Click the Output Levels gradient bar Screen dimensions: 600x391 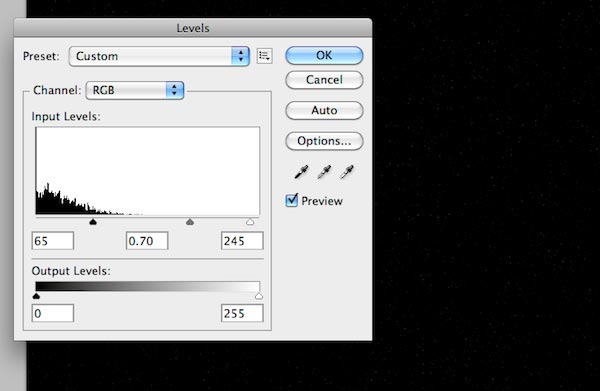coord(148,287)
